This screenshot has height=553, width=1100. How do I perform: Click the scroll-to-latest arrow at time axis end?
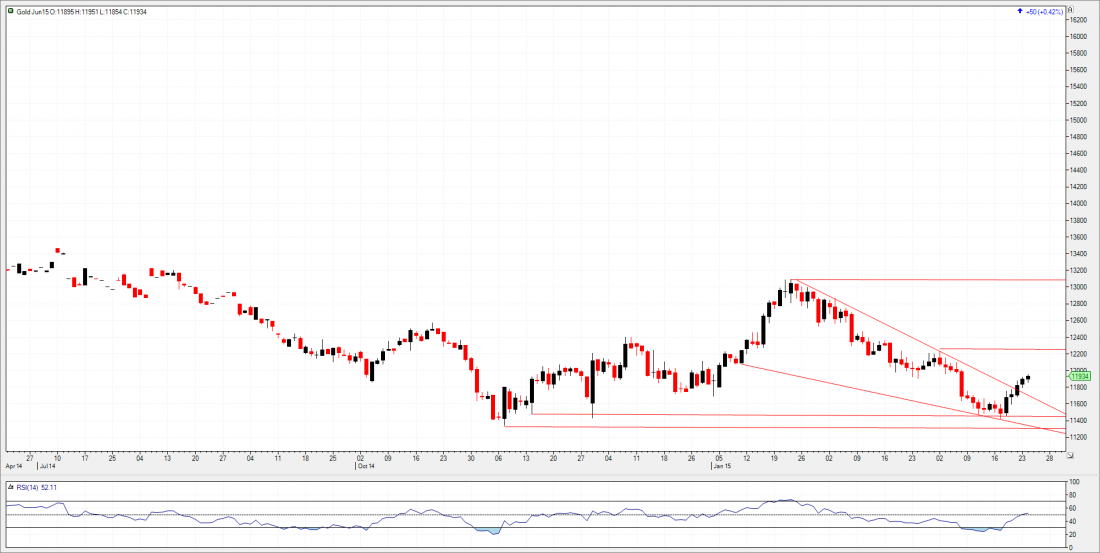point(1070,456)
